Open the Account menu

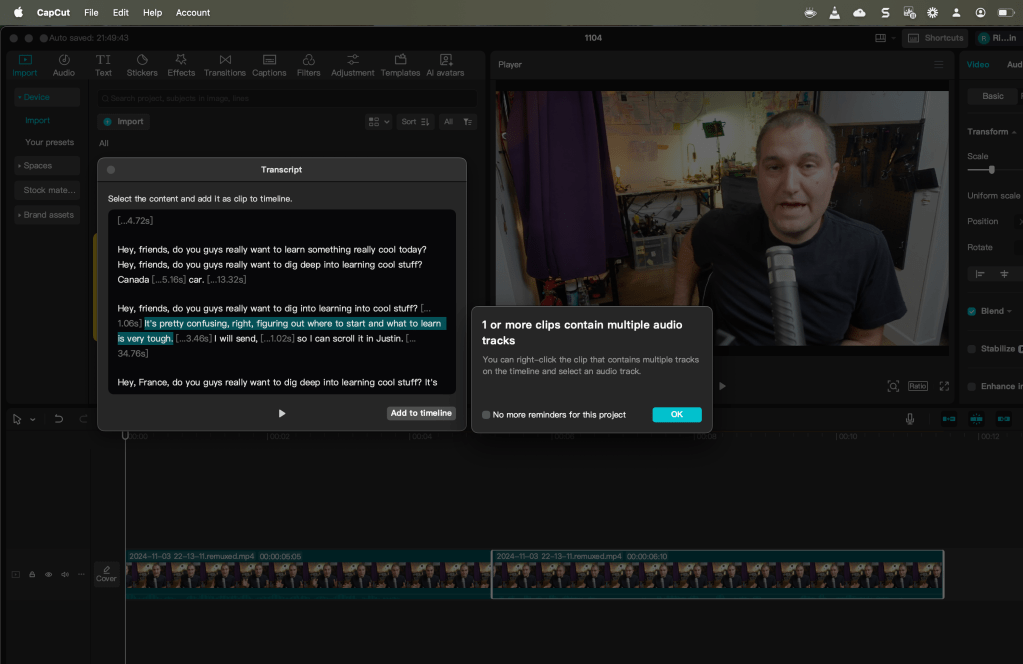(192, 12)
